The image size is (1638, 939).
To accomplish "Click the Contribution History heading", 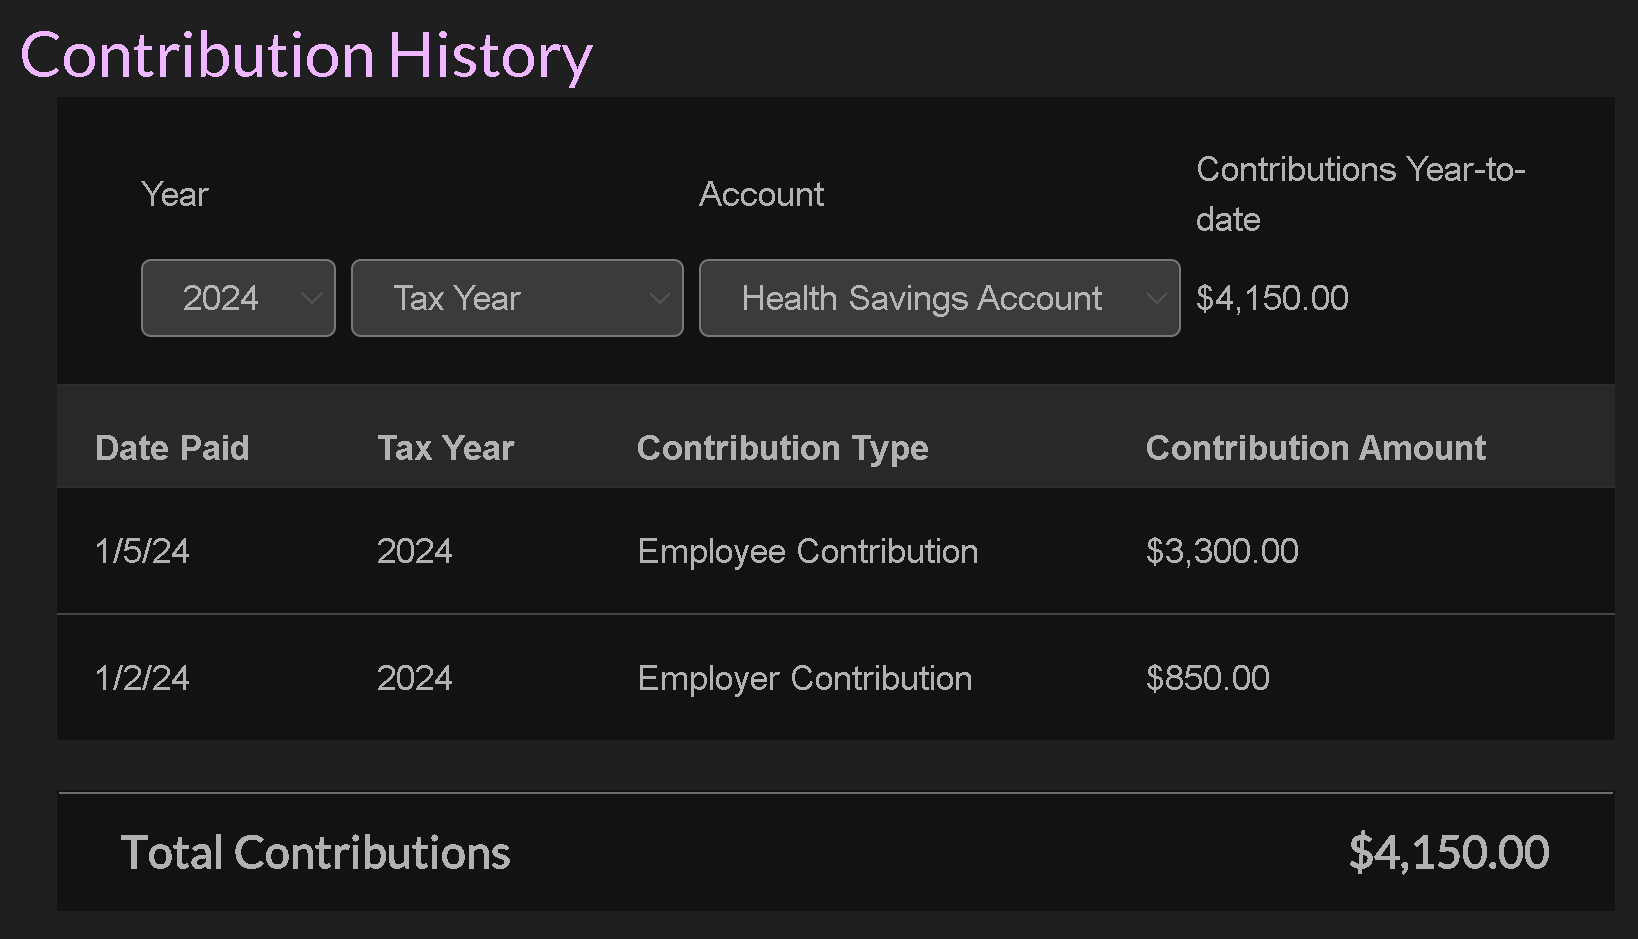I will click(x=306, y=55).
